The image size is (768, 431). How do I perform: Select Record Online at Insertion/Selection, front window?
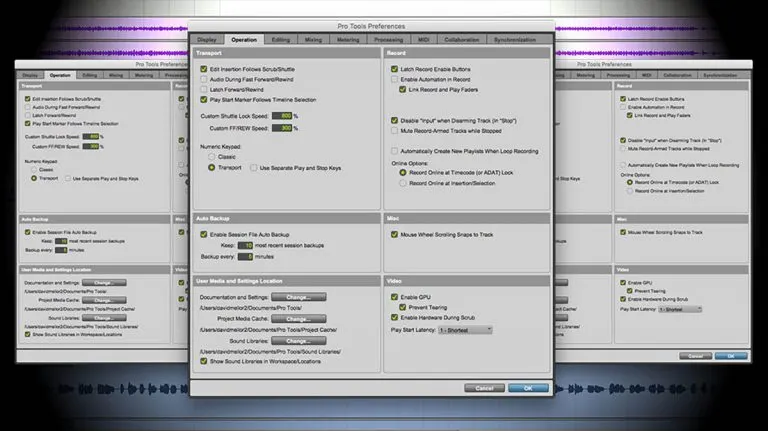pos(403,183)
